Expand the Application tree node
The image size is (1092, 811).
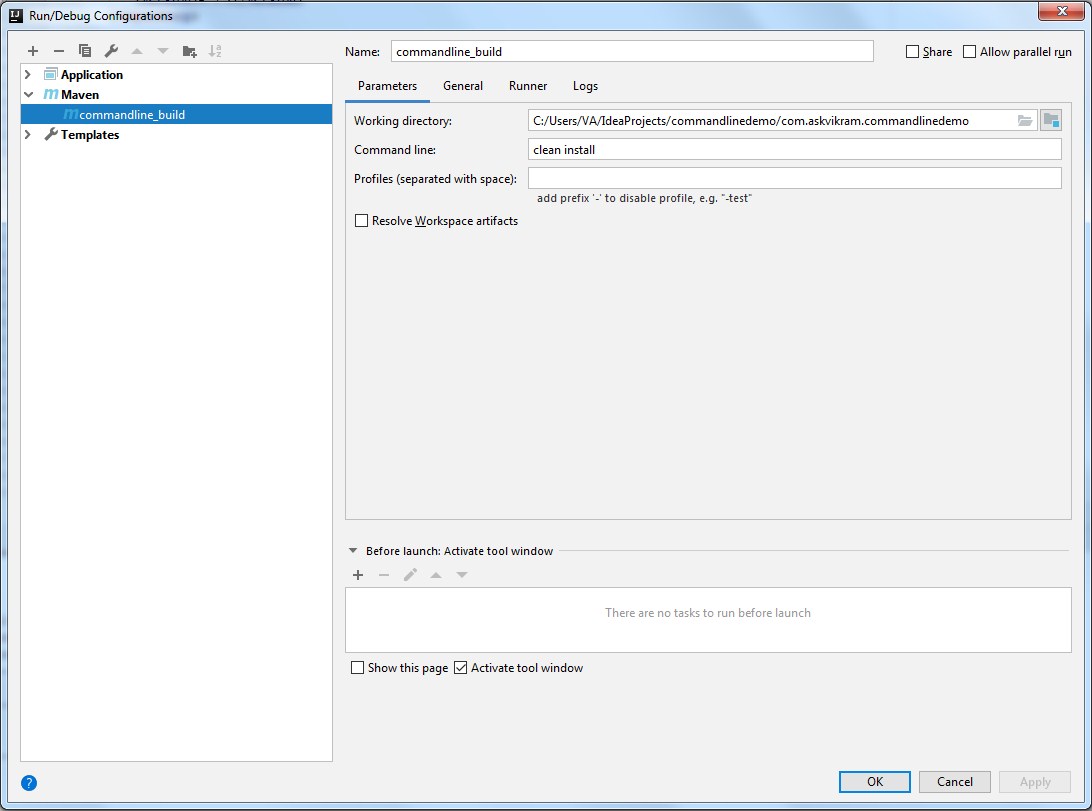tap(28, 74)
